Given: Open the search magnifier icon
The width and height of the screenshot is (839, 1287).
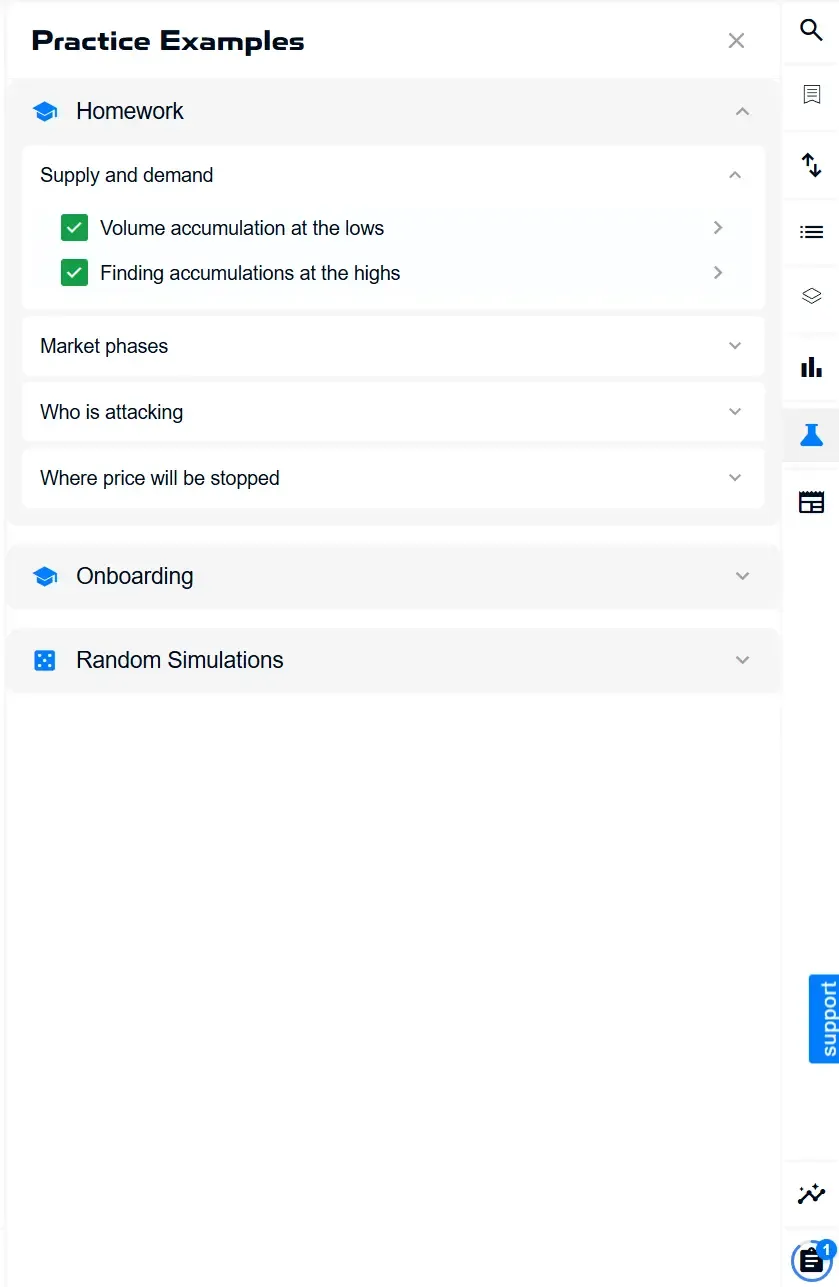Looking at the screenshot, I should click(x=811, y=29).
